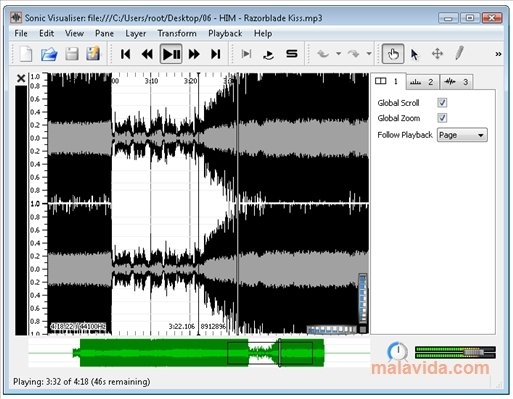Toggle Constrain Playback to Selection
The width and height of the screenshot is (513, 399).
pyautogui.click(x=246, y=54)
